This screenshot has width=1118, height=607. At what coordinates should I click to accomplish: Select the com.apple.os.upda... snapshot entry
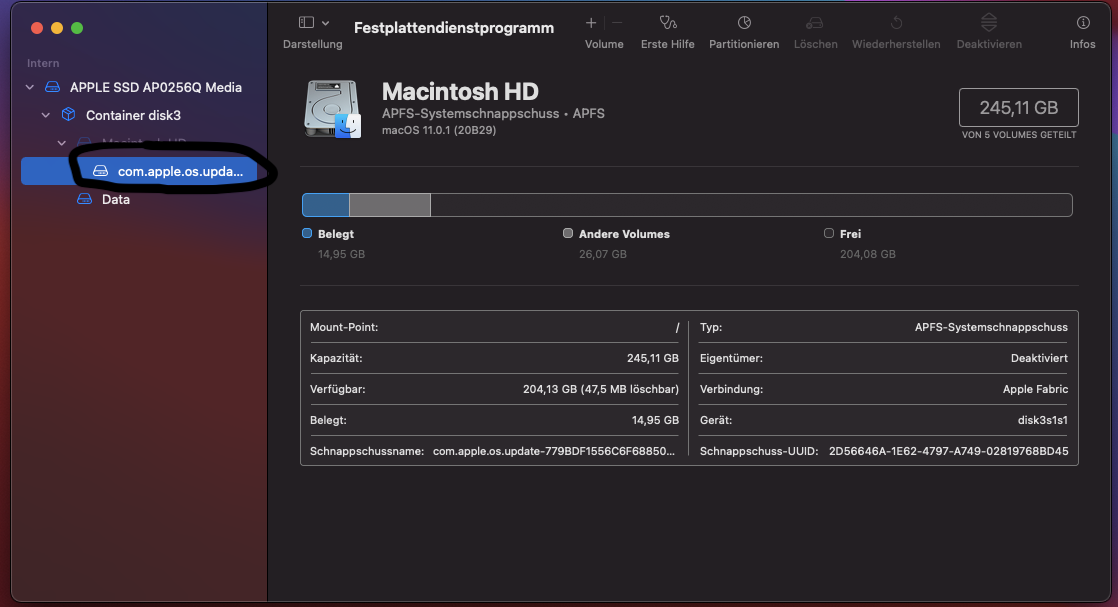point(139,171)
